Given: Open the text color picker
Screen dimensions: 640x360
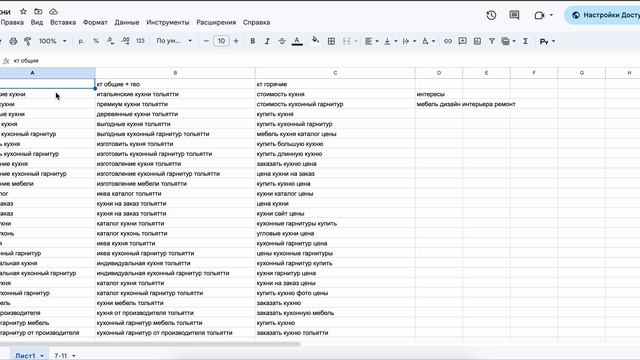Looking at the screenshot, I should click(297, 41).
